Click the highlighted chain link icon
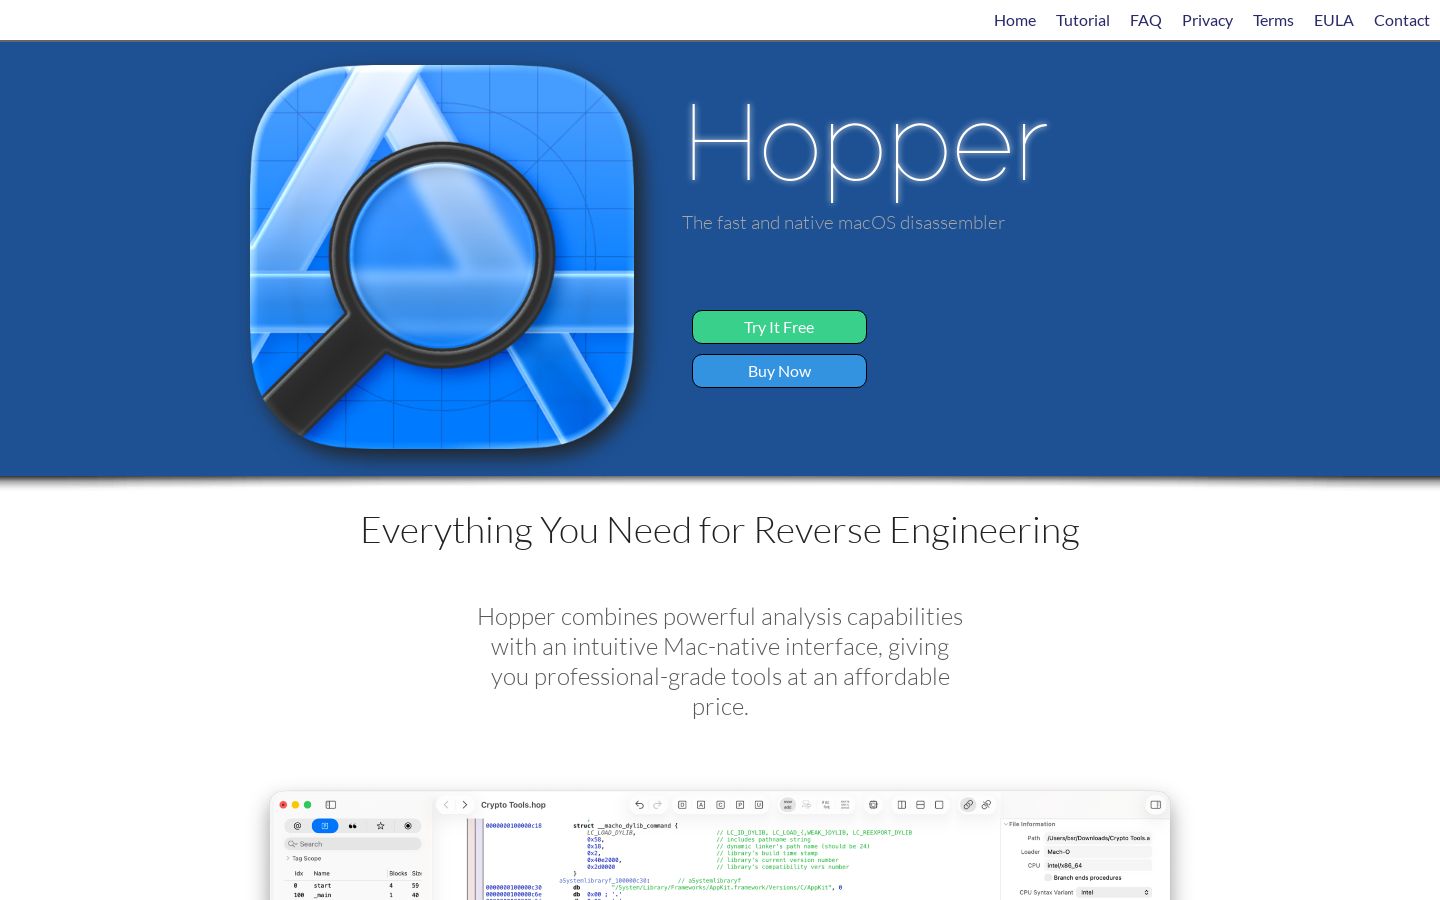 click(968, 804)
